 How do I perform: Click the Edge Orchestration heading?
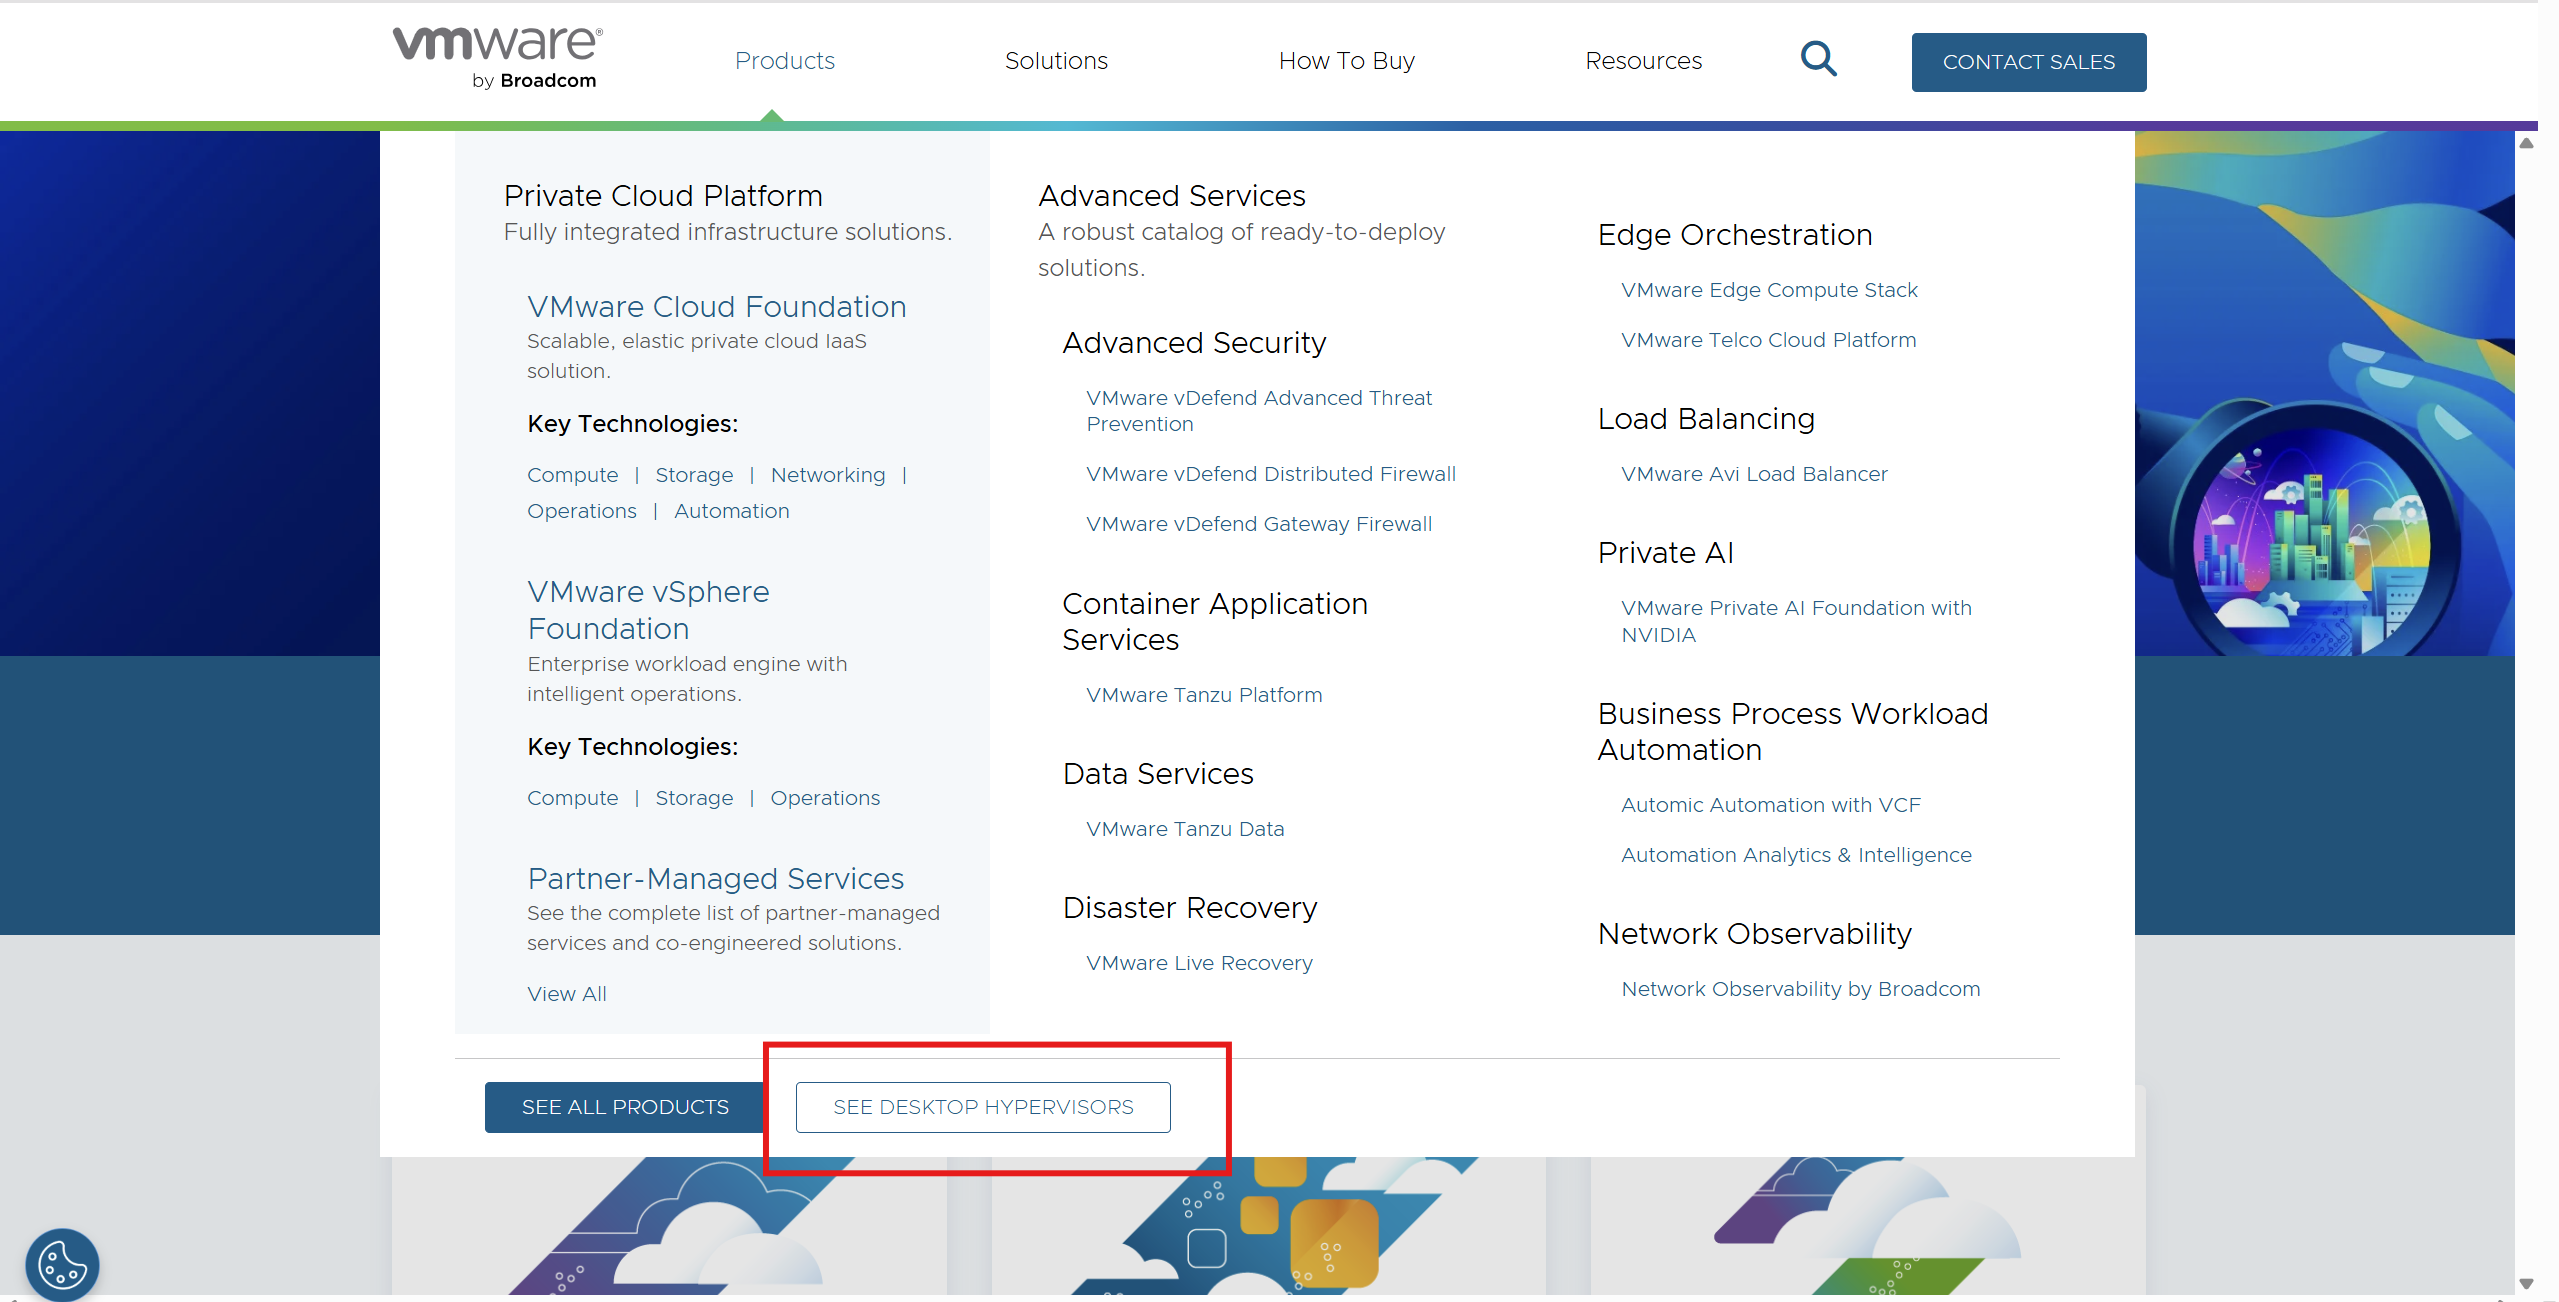[x=1734, y=235]
